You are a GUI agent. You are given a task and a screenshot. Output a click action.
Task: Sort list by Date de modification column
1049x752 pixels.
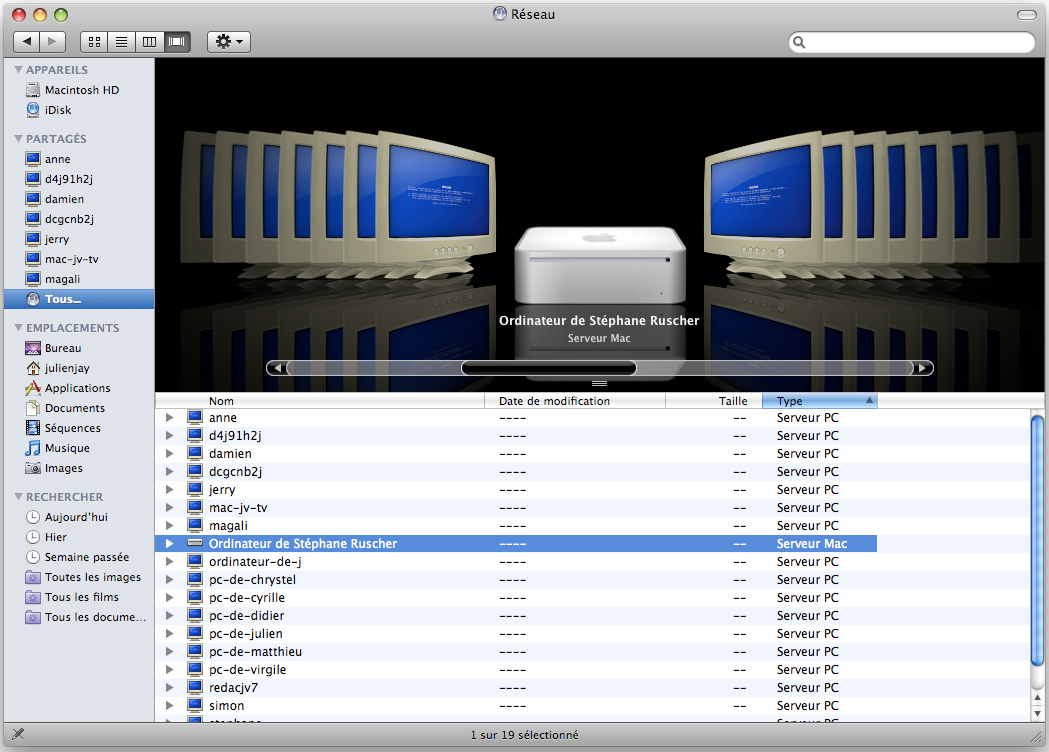point(575,401)
